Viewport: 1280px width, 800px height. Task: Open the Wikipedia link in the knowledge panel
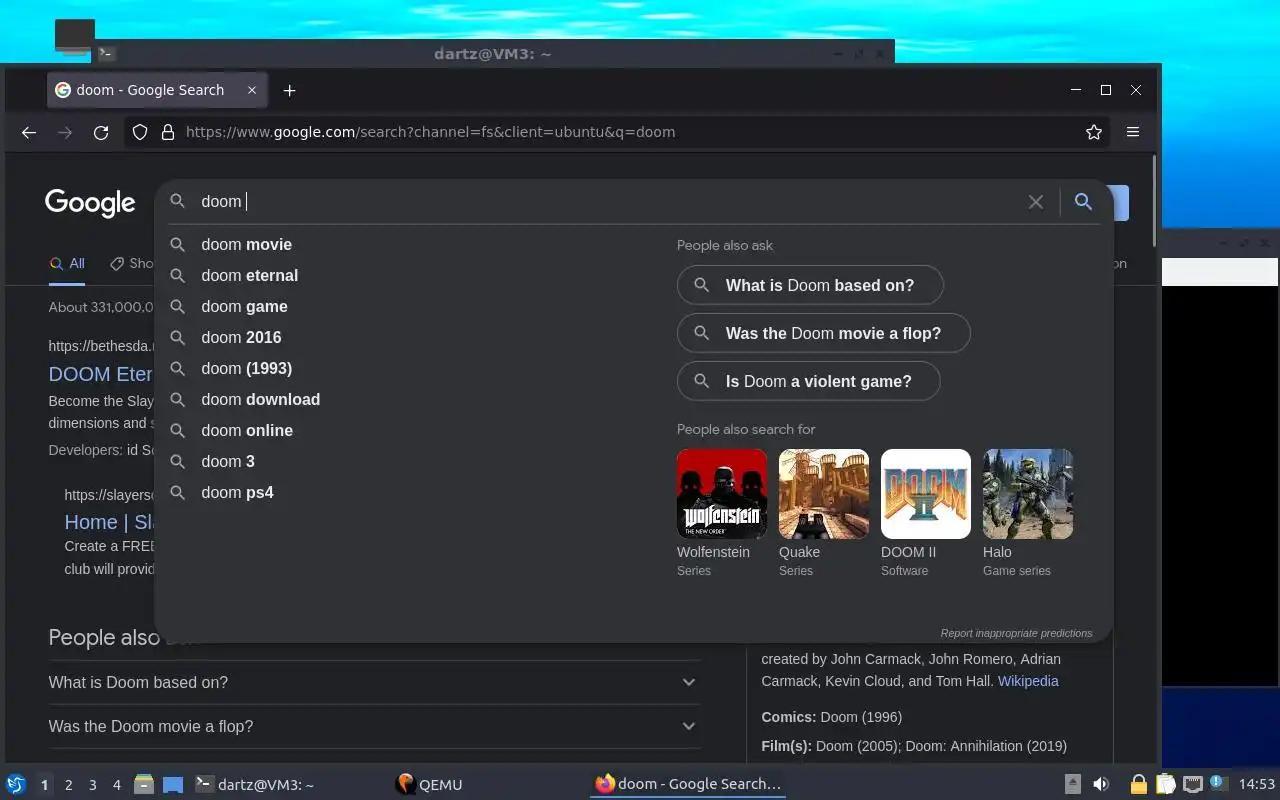[x=1028, y=681]
